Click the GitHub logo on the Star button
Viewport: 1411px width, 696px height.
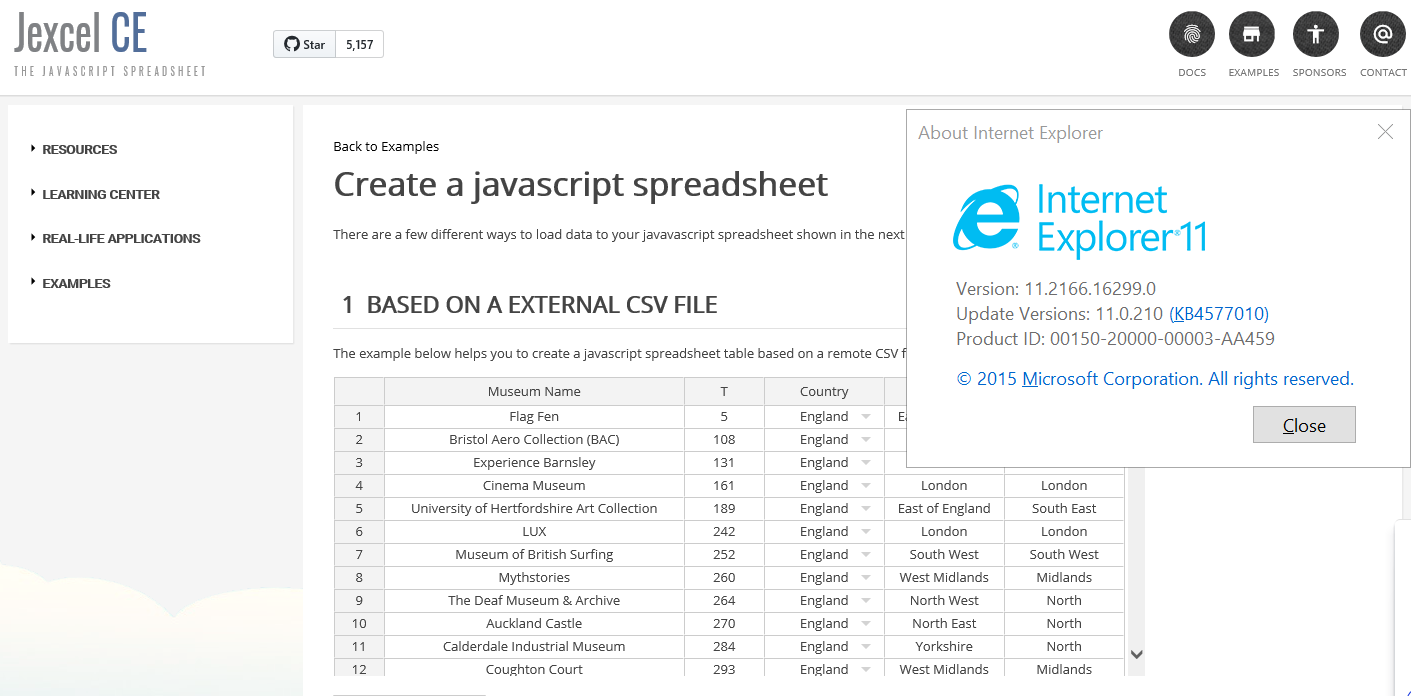point(290,43)
